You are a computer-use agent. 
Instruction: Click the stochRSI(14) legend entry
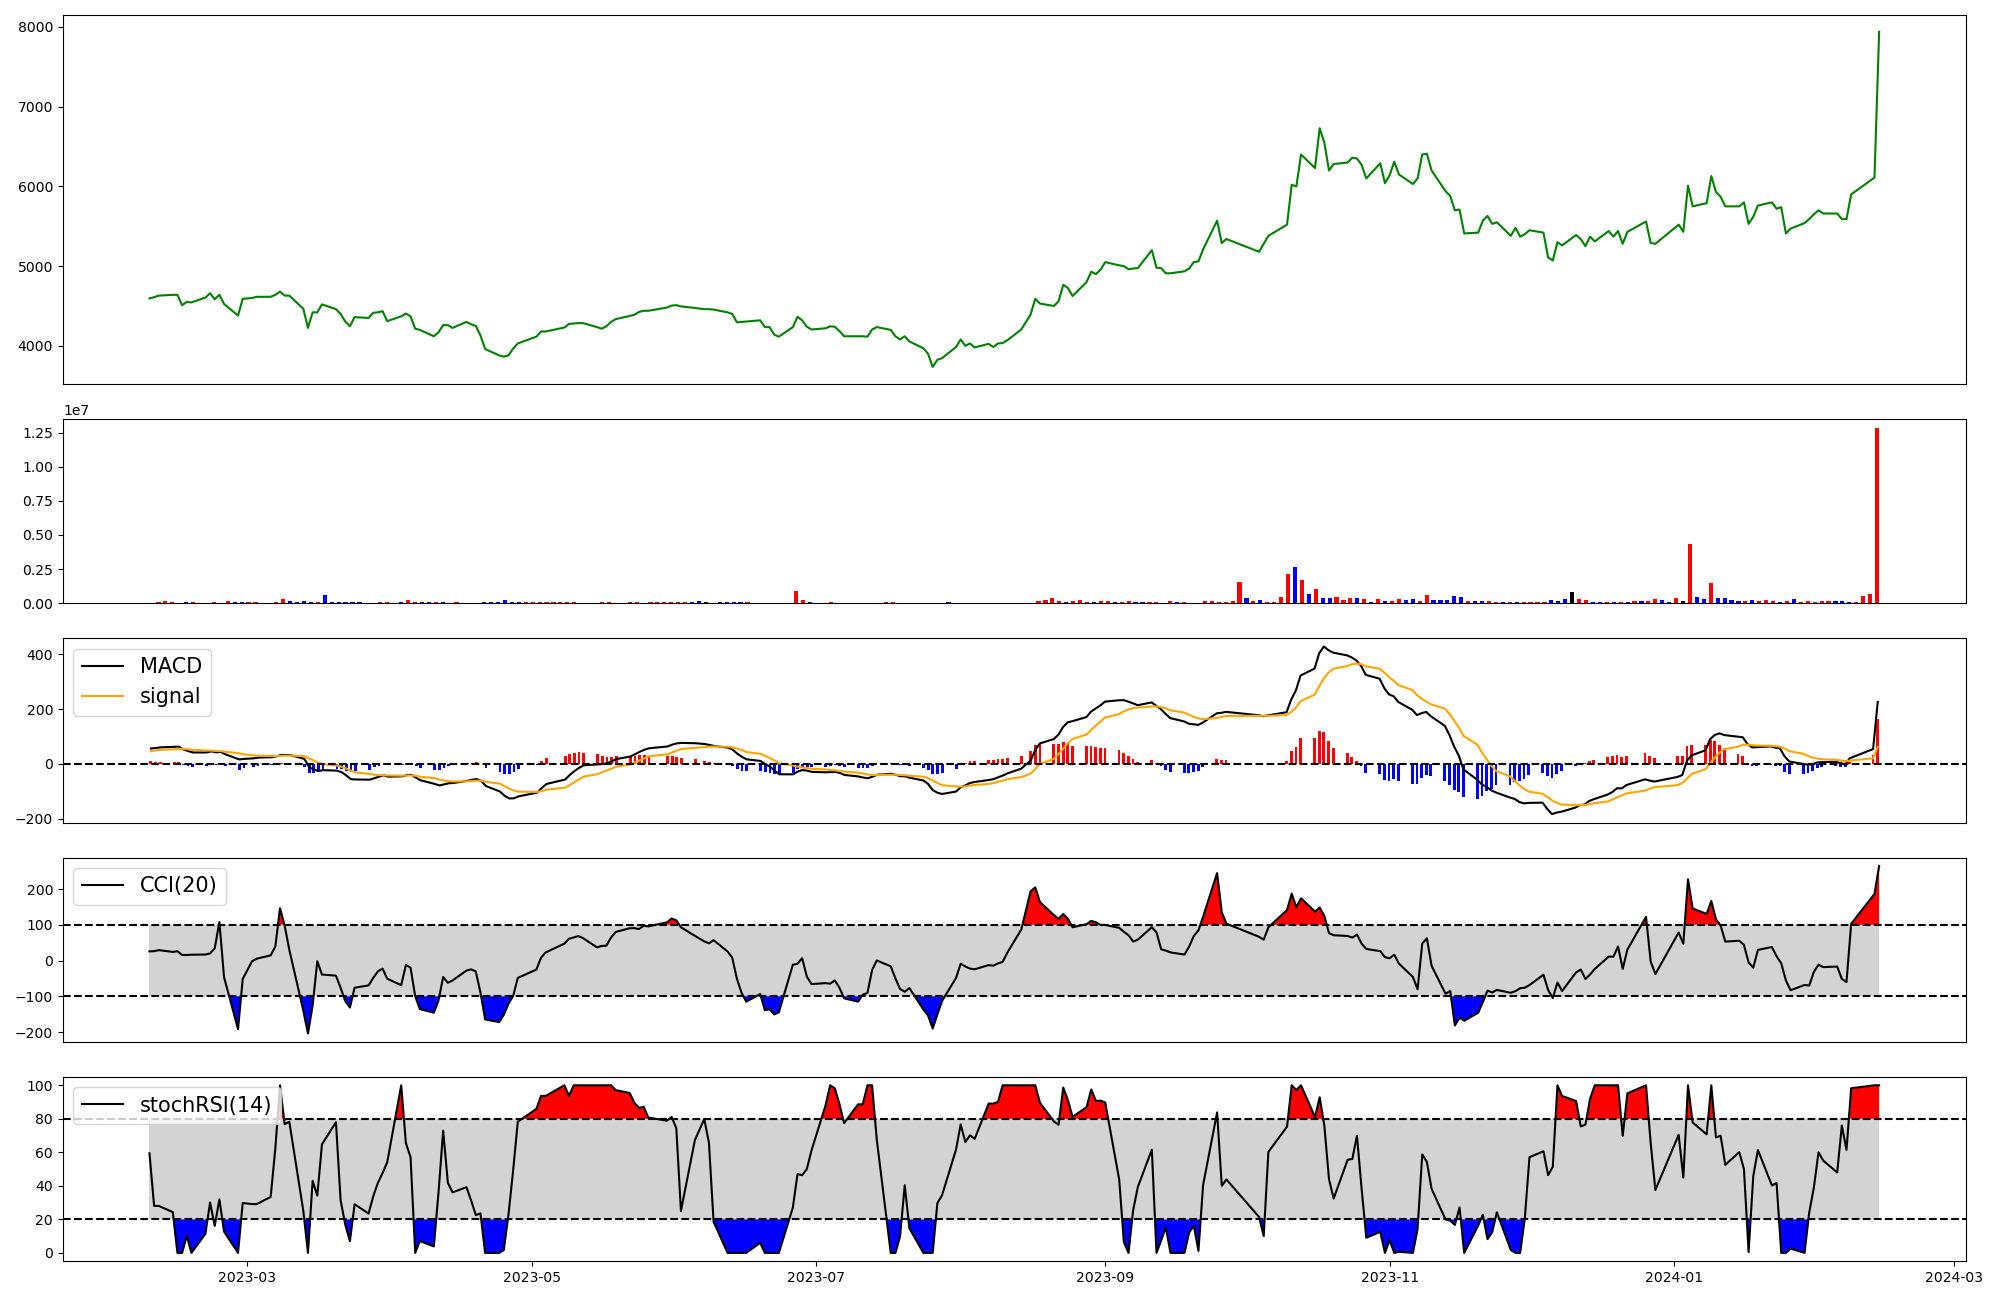205,1105
